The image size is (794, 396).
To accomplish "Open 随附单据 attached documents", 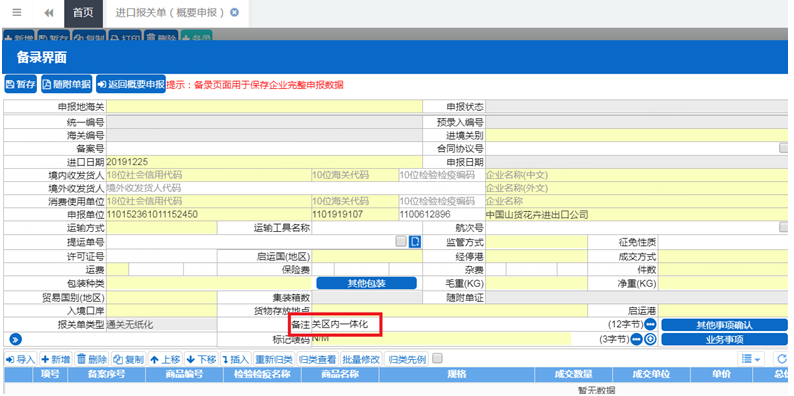I will 66,85.
